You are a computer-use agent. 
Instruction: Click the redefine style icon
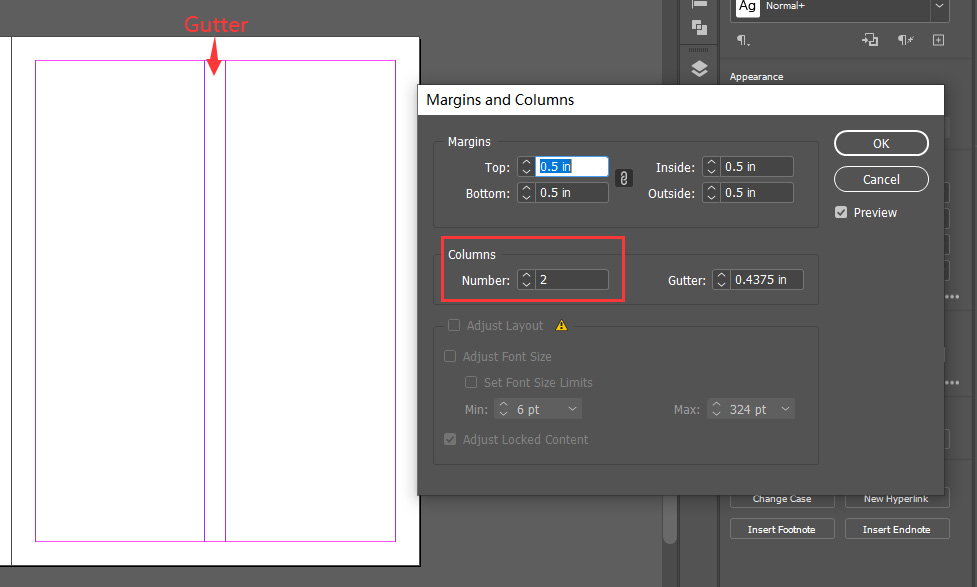click(x=870, y=41)
